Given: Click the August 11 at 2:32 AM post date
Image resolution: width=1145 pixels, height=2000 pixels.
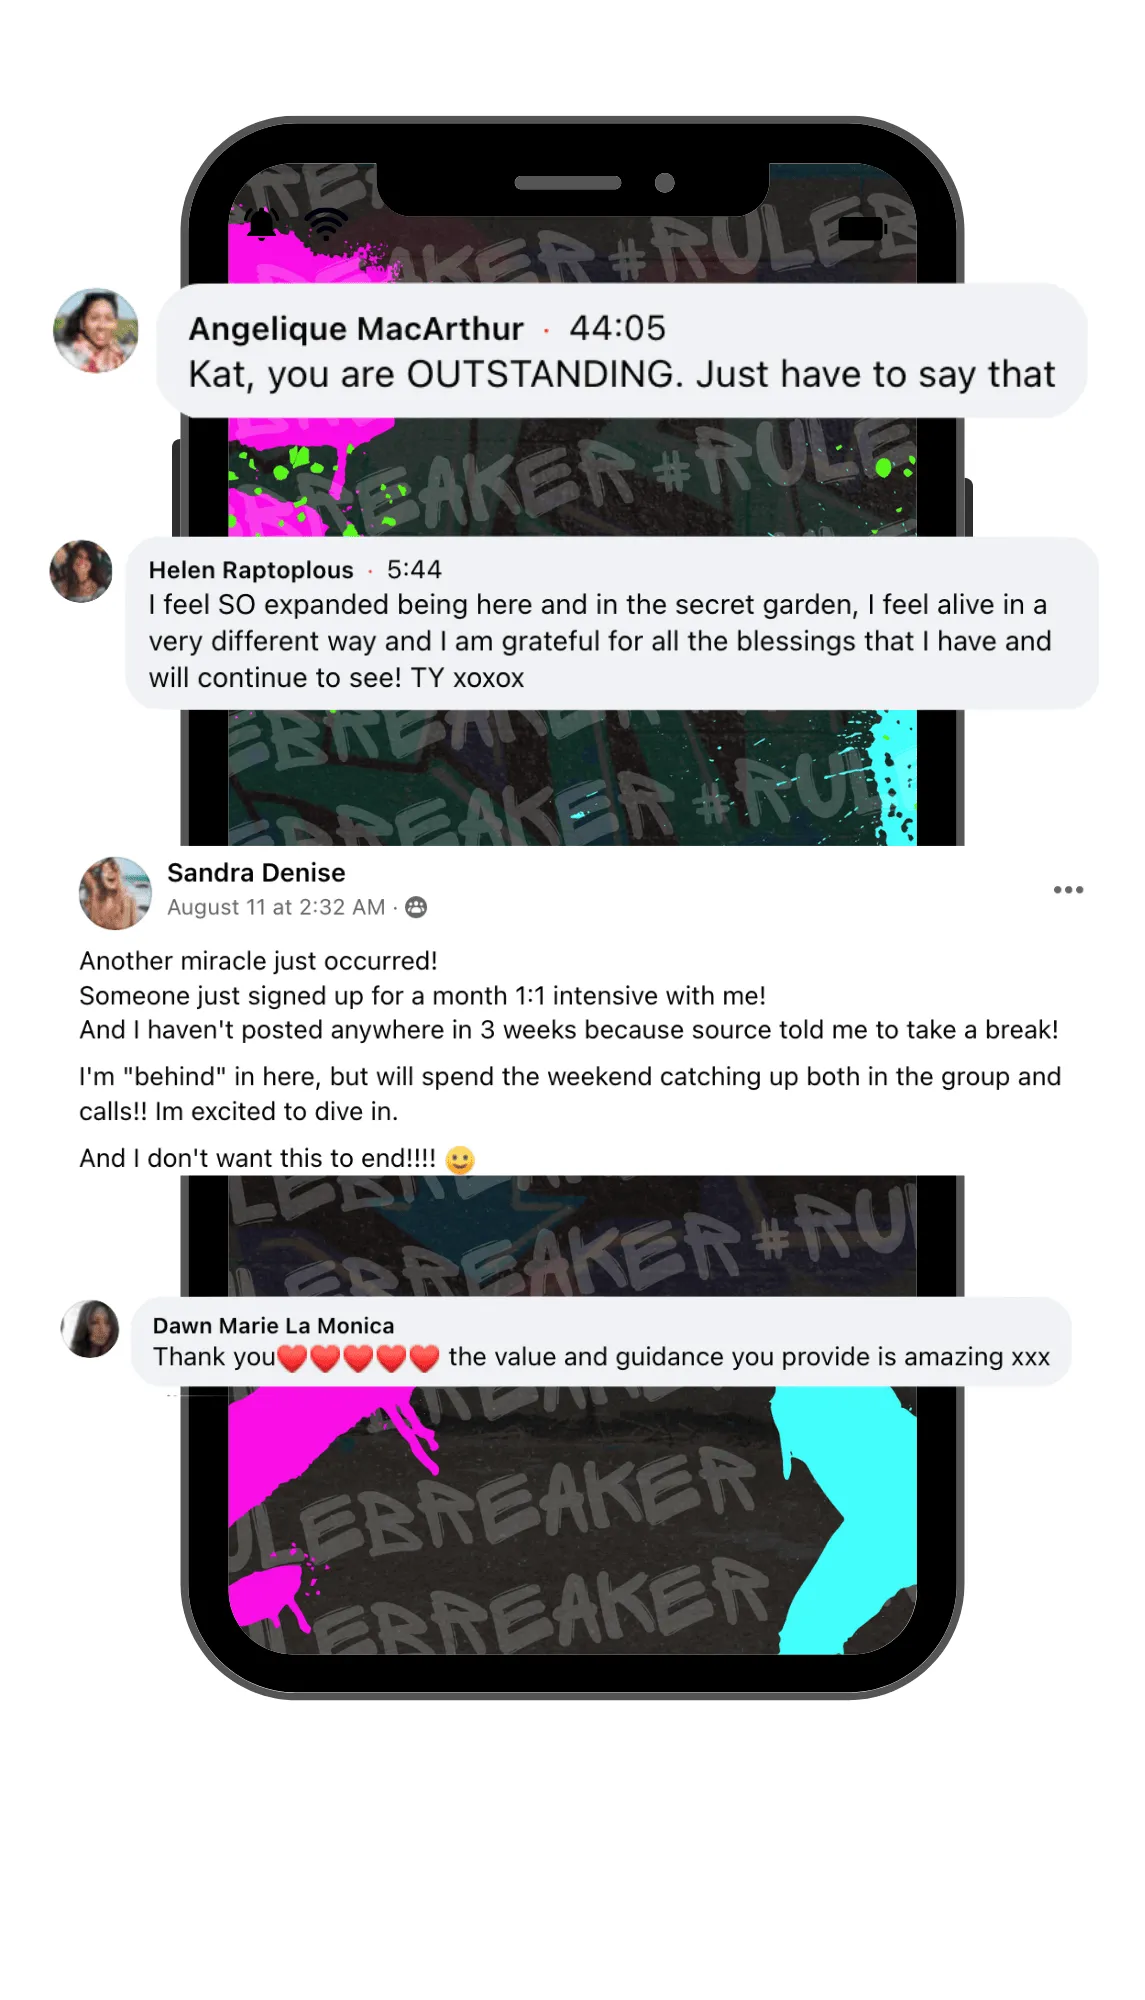Looking at the screenshot, I should tap(276, 907).
